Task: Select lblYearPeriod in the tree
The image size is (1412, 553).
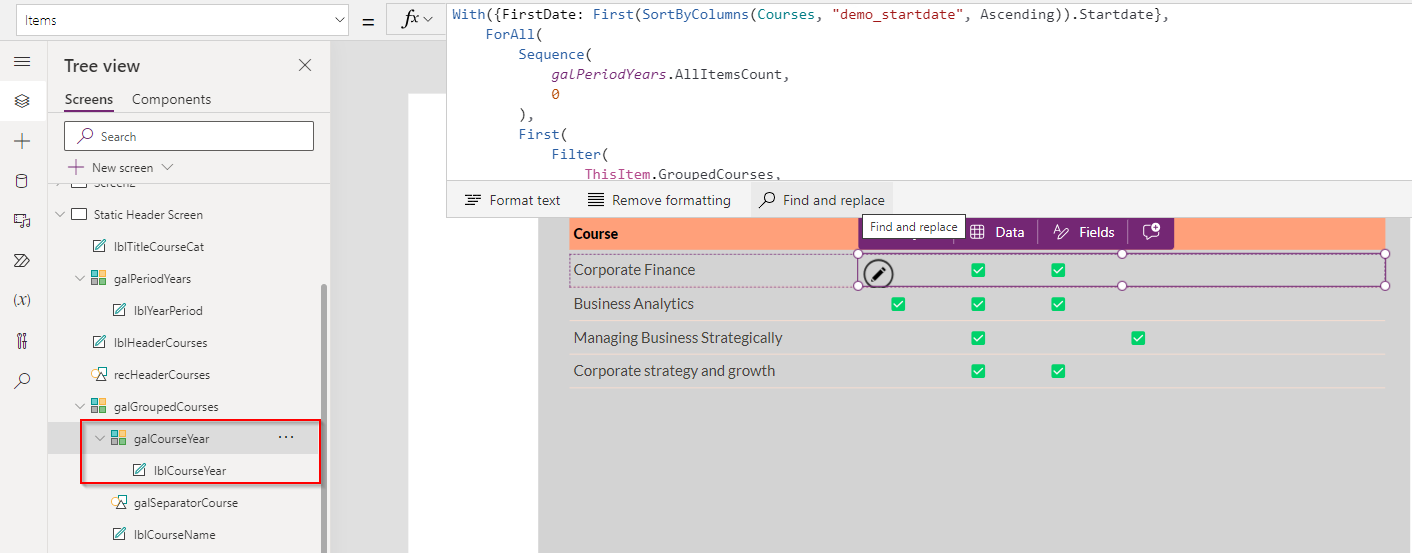Action: coord(168,310)
